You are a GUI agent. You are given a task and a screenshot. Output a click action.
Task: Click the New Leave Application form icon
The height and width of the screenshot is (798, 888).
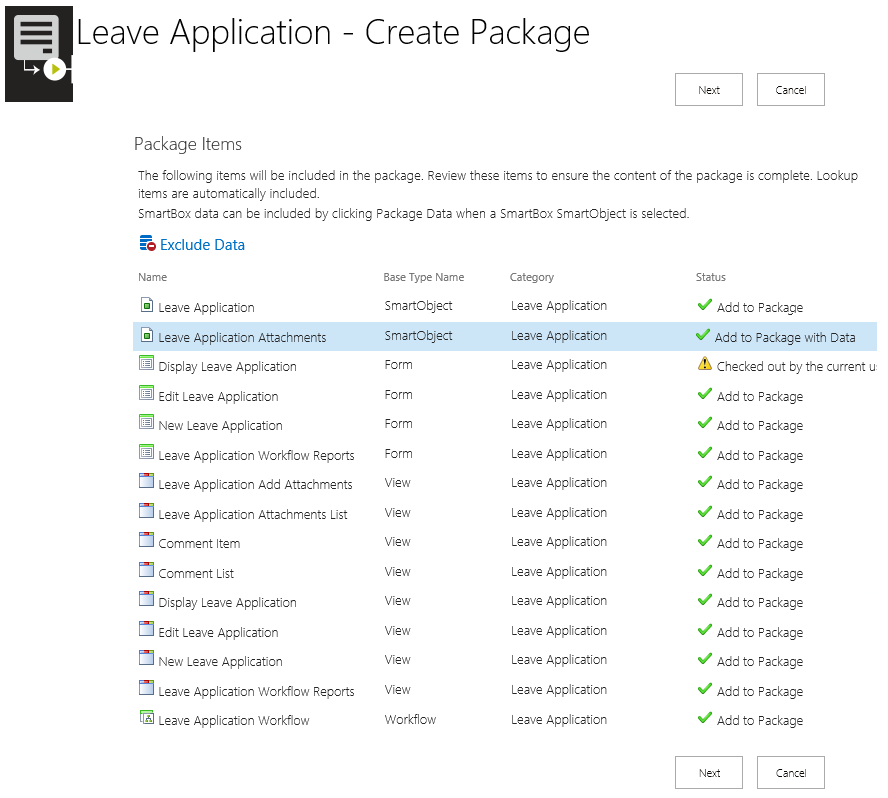point(146,424)
